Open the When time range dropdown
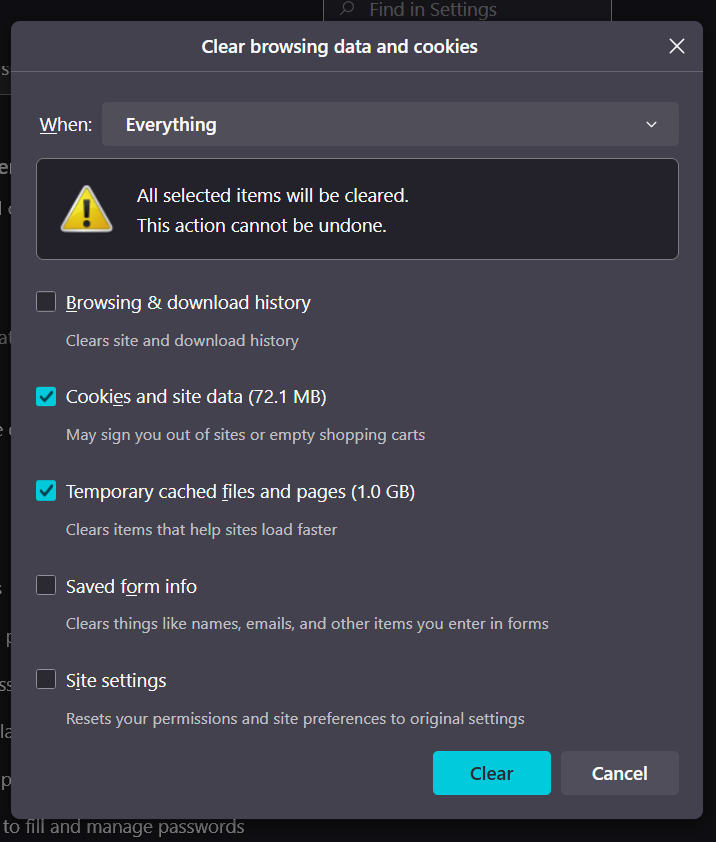 point(390,124)
